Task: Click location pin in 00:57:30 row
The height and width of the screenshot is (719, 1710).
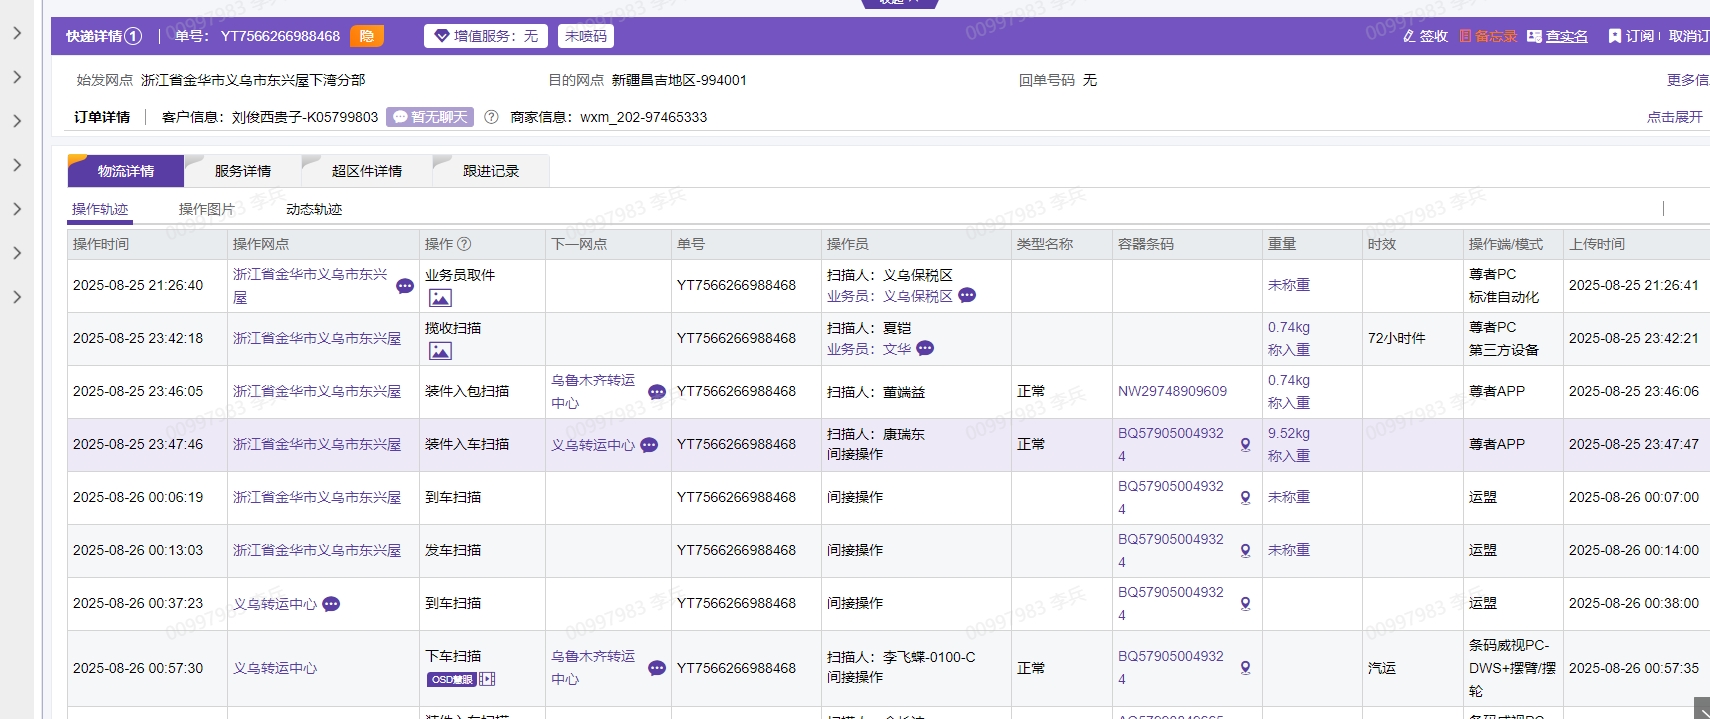Action: pos(1245,668)
